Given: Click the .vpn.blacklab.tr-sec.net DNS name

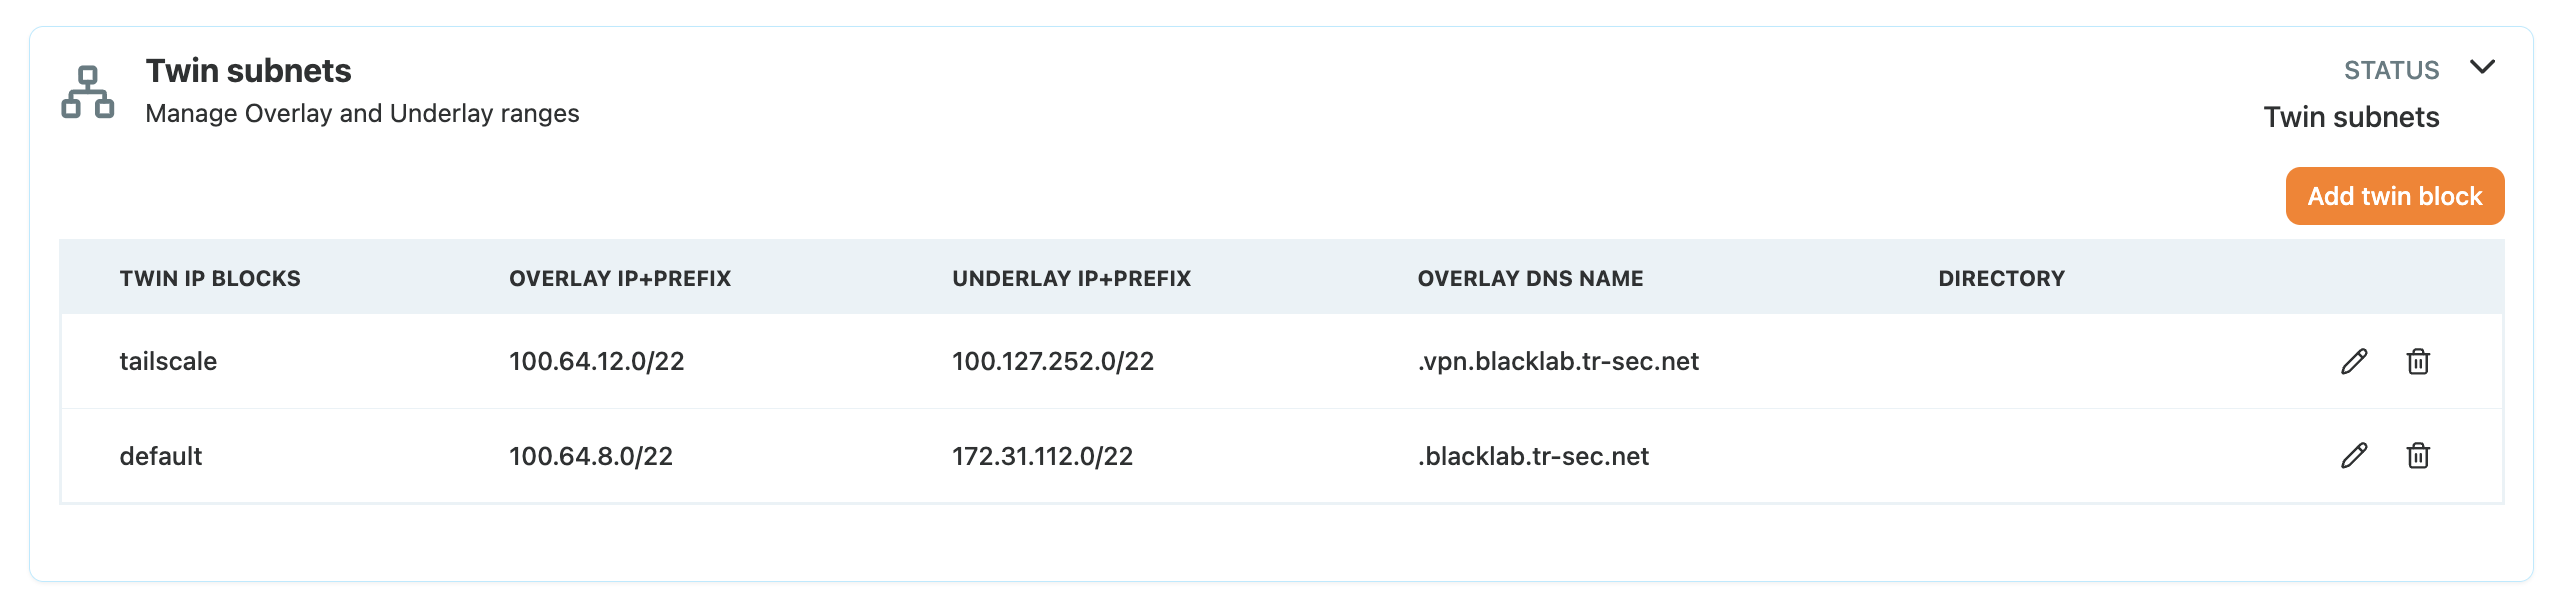Looking at the screenshot, I should pyautogui.click(x=1558, y=361).
